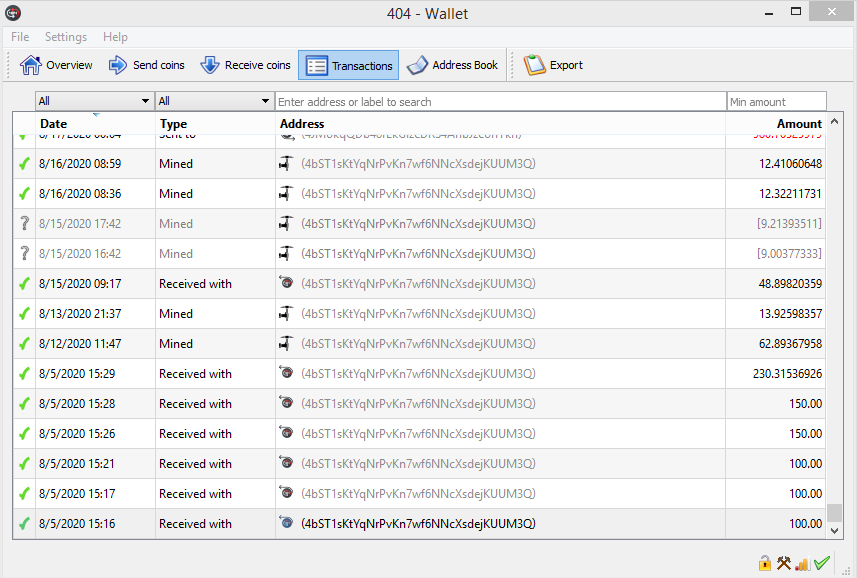The width and height of the screenshot is (857, 578).
Task: Export the transaction list
Action: (x=553, y=65)
